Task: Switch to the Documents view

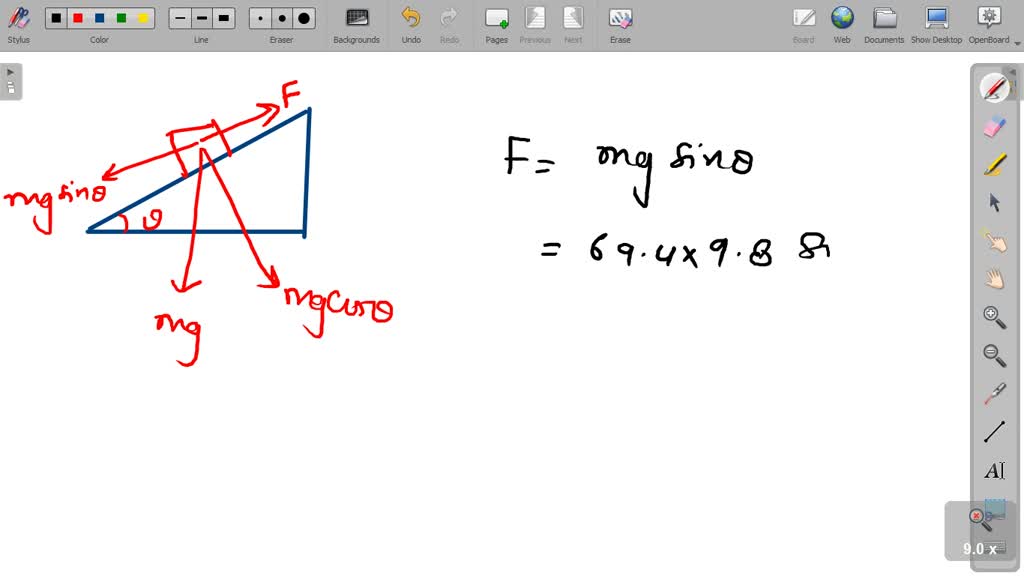Action: point(884,24)
